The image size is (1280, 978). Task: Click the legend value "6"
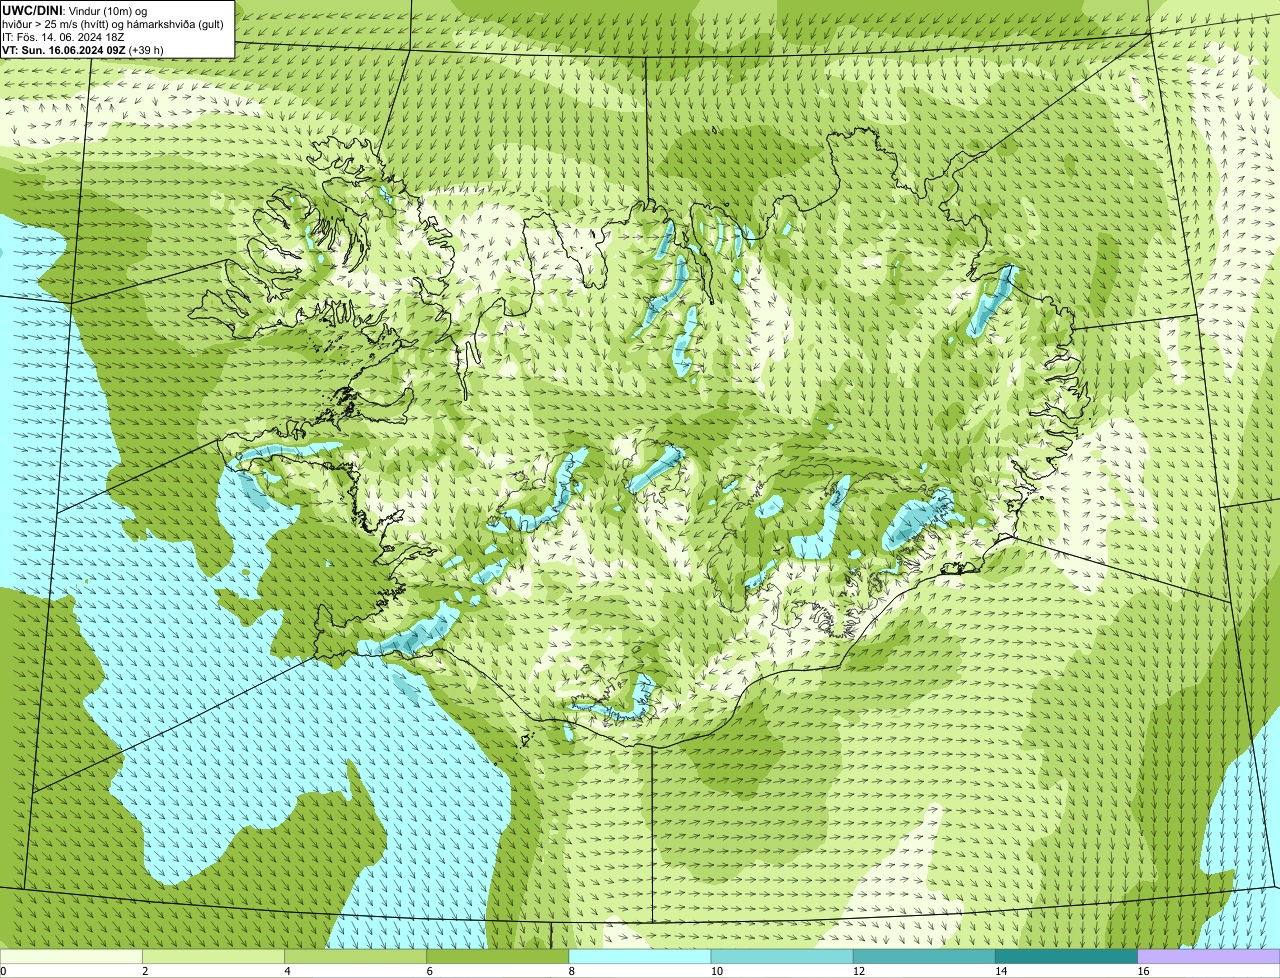(429, 971)
